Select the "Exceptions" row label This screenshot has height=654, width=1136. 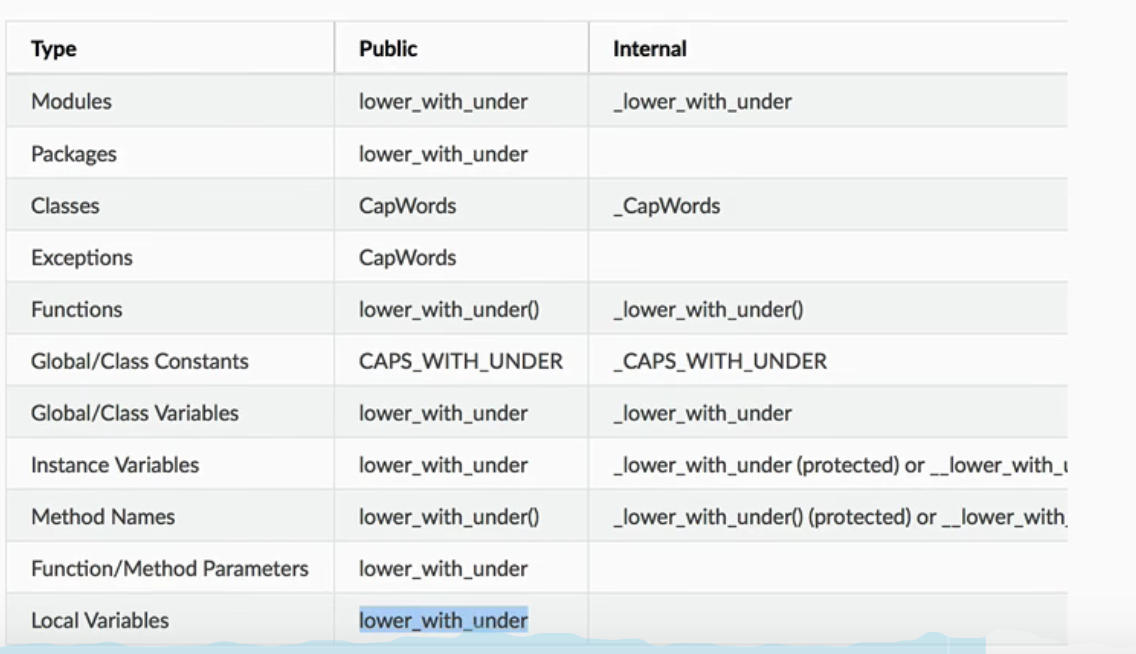82,258
